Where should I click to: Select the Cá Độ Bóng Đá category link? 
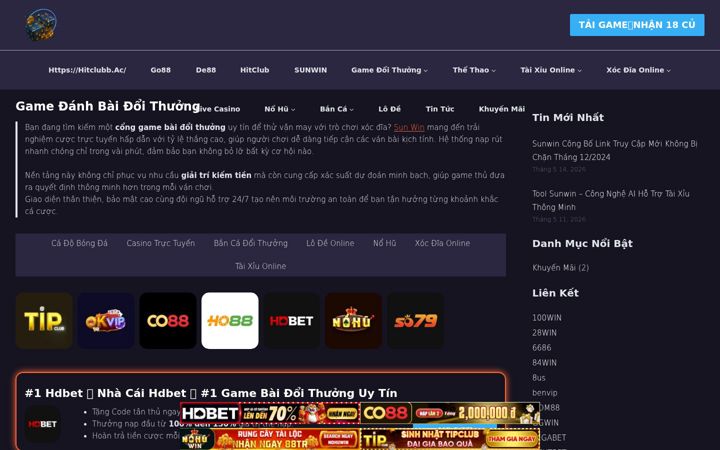[79, 243]
